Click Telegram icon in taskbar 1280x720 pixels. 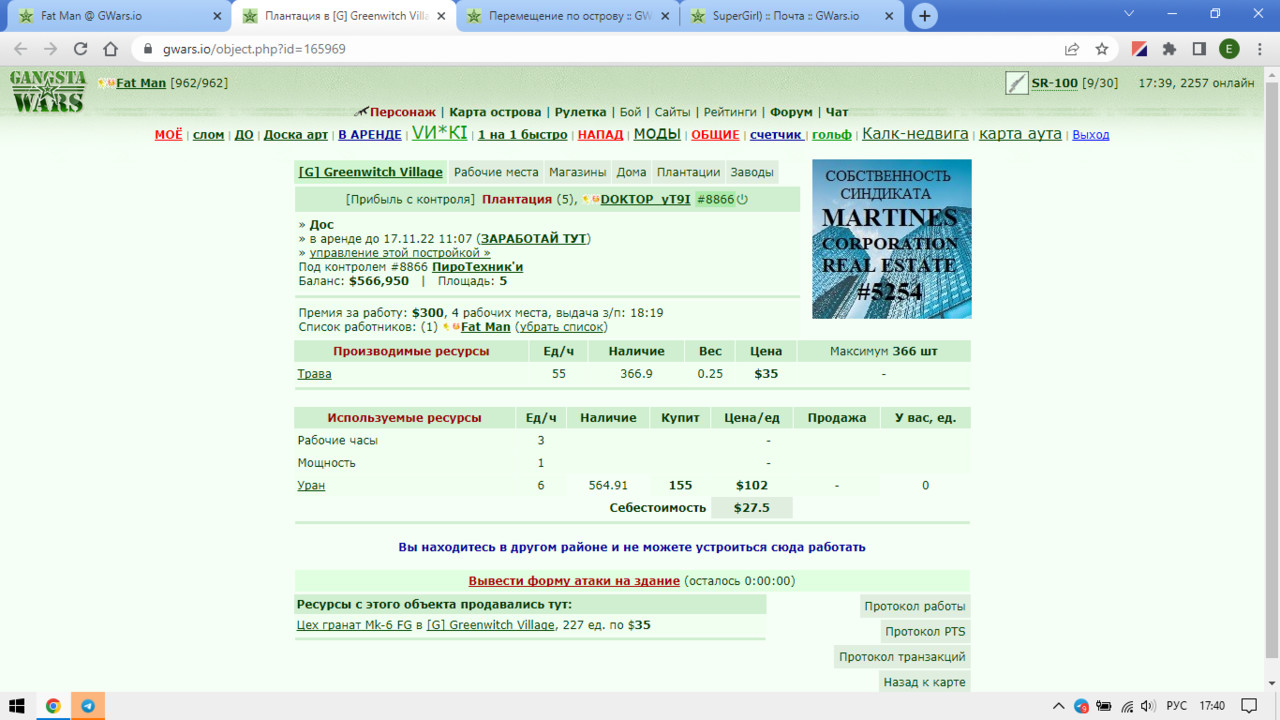pos(88,706)
